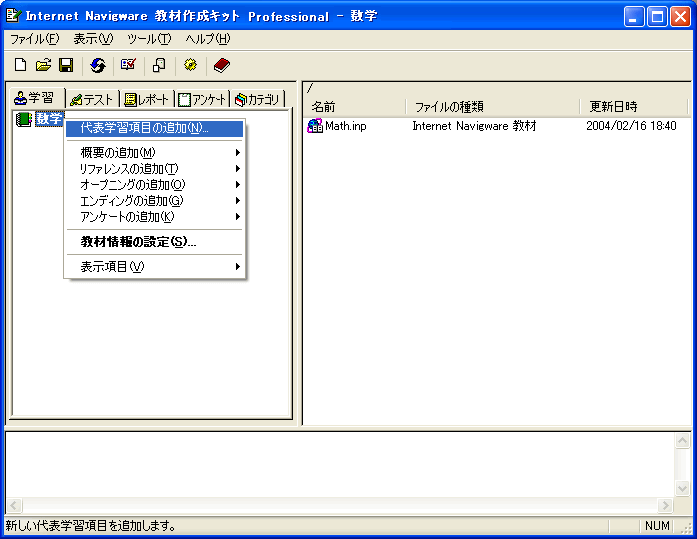Expand the オープニングの追加(O) submenu
This screenshot has width=697, height=539.
point(154,184)
